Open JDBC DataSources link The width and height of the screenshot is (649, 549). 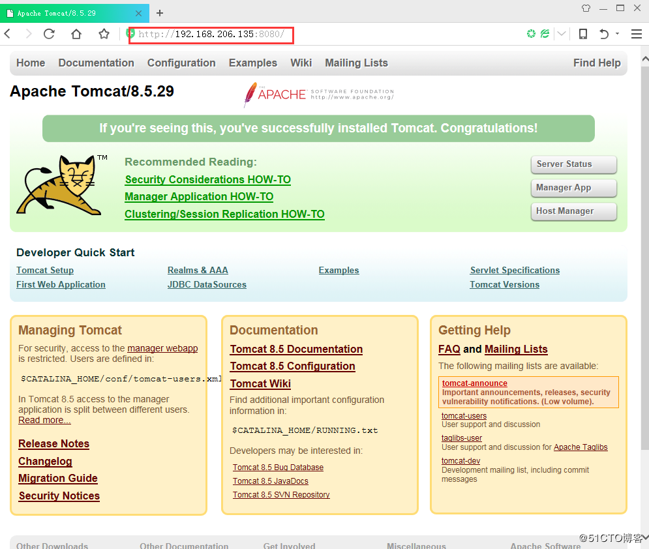point(207,285)
